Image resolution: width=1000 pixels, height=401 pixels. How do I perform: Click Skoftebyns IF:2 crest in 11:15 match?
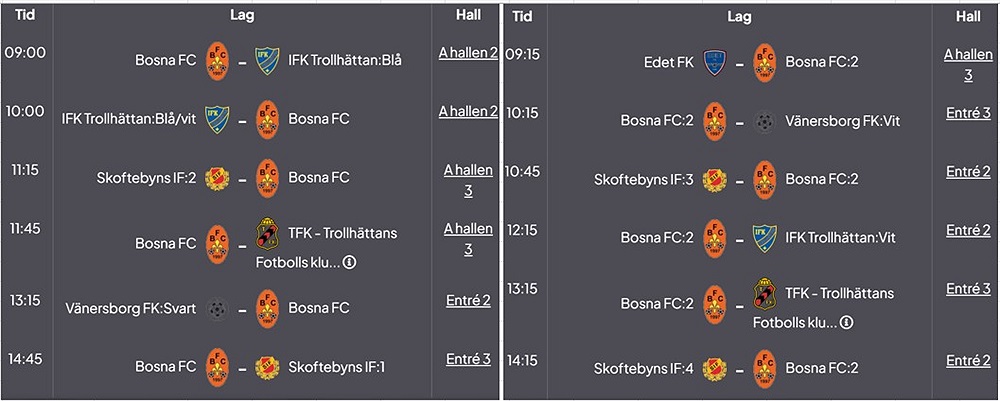(217, 179)
